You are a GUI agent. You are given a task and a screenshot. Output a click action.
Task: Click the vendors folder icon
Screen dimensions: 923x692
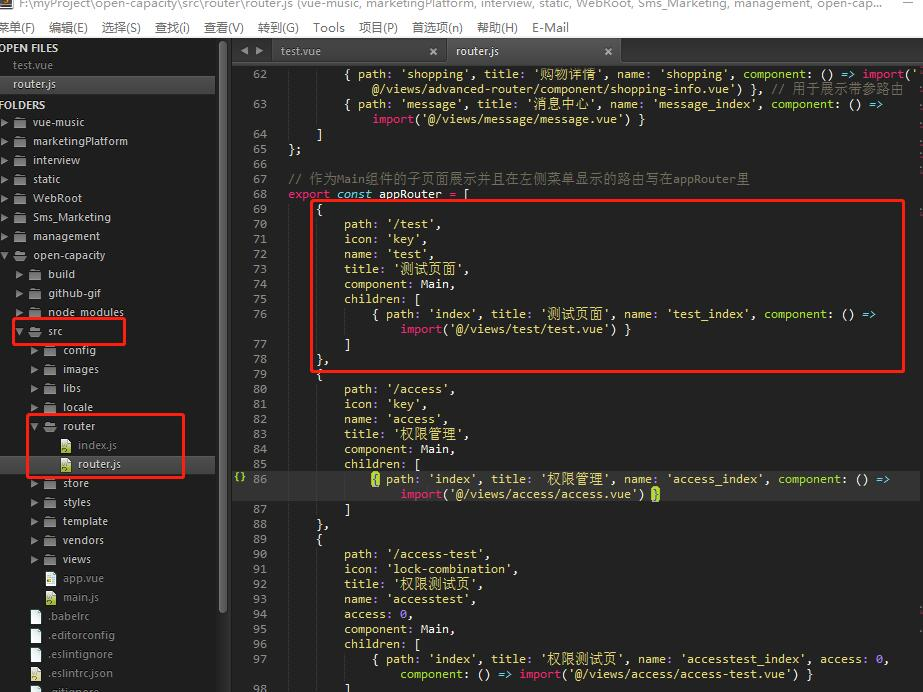click(x=50, y=540)
